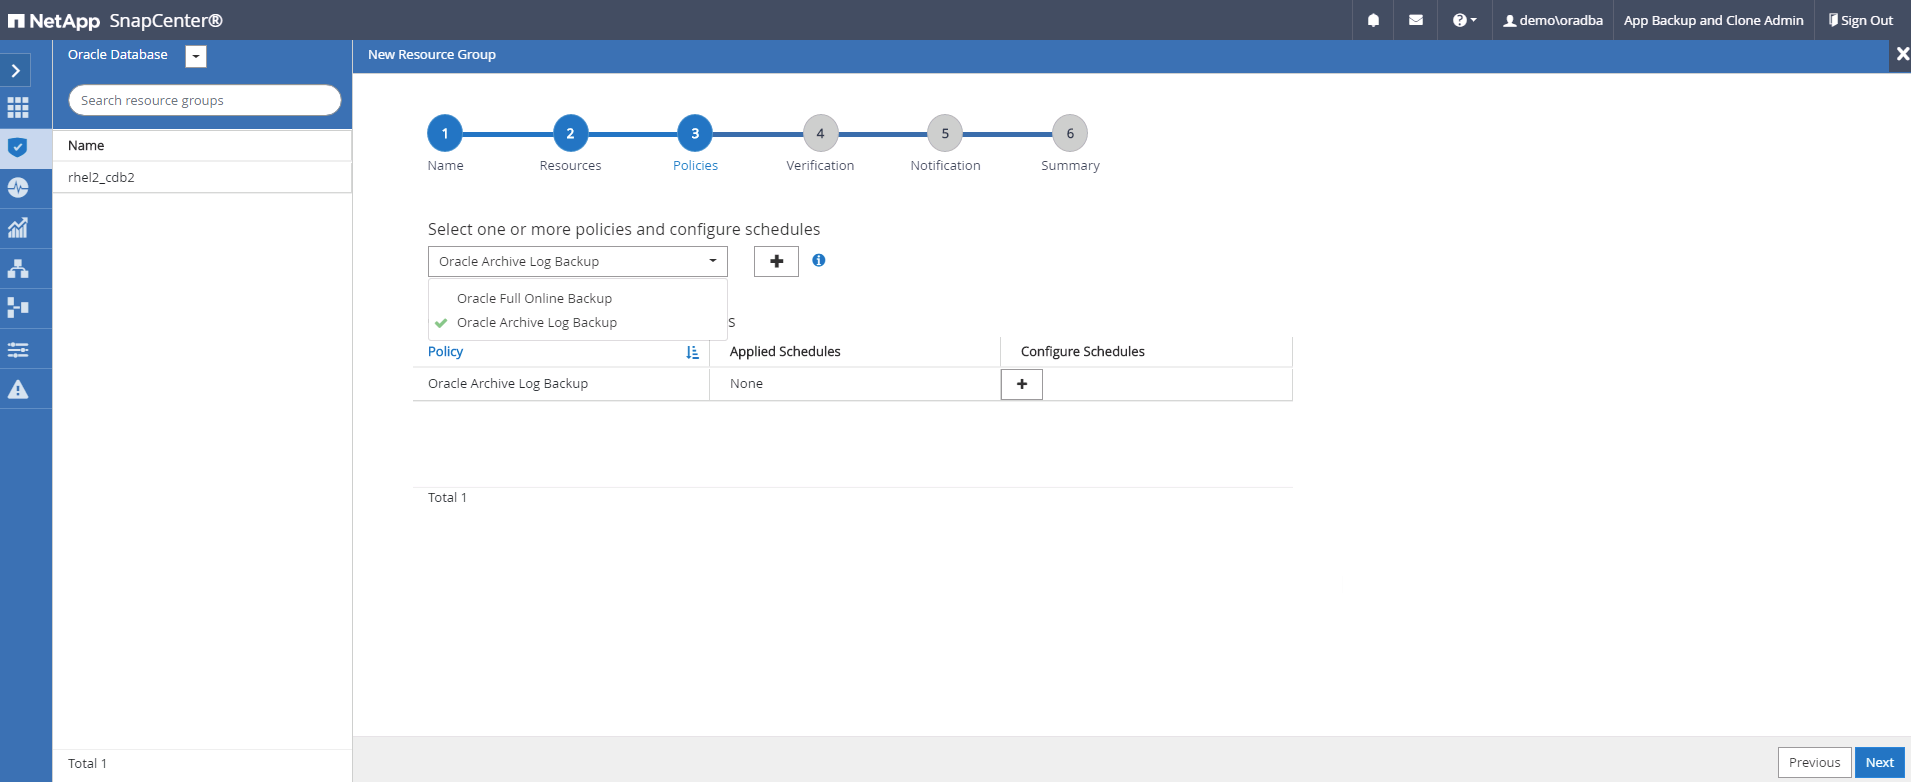This screenshot has width=1911, height=782.
Task: Go to wizard step 3 Policies
Action: [x=695, y=133]
